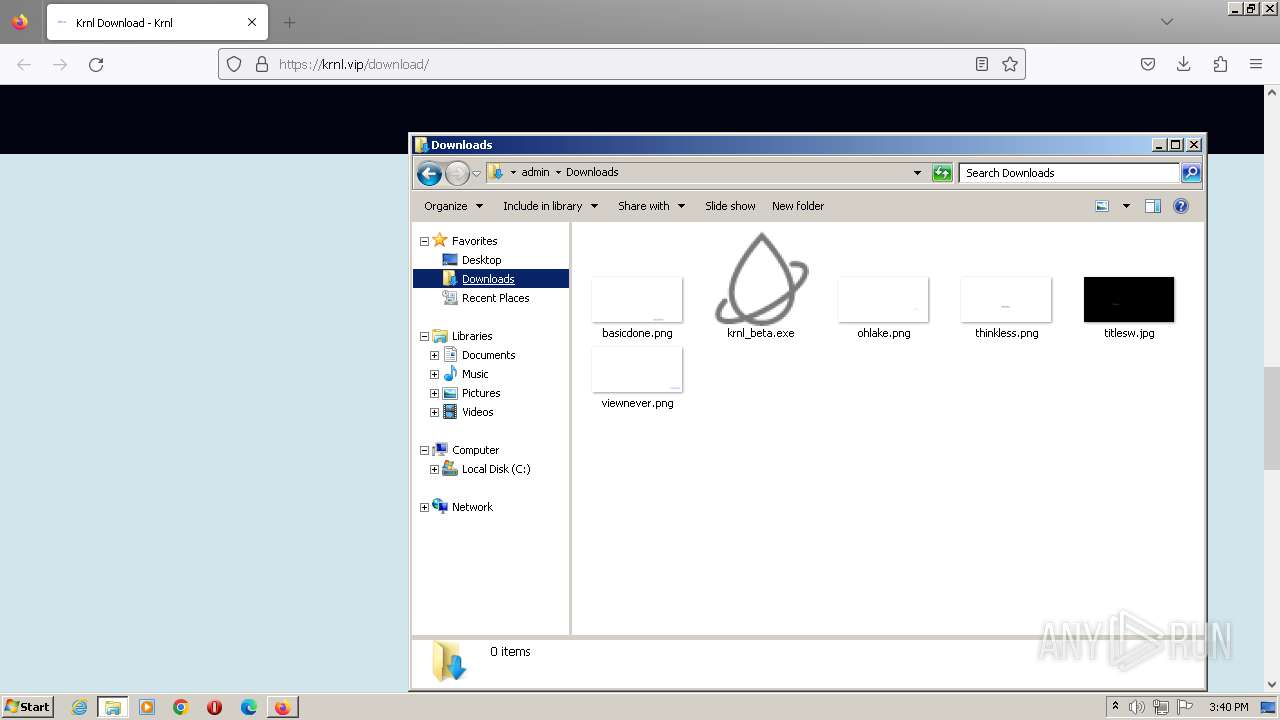Select titlesw.jpg file thumbnail
This screenshot has width=1280, height=720.
tap(1129, 300)
